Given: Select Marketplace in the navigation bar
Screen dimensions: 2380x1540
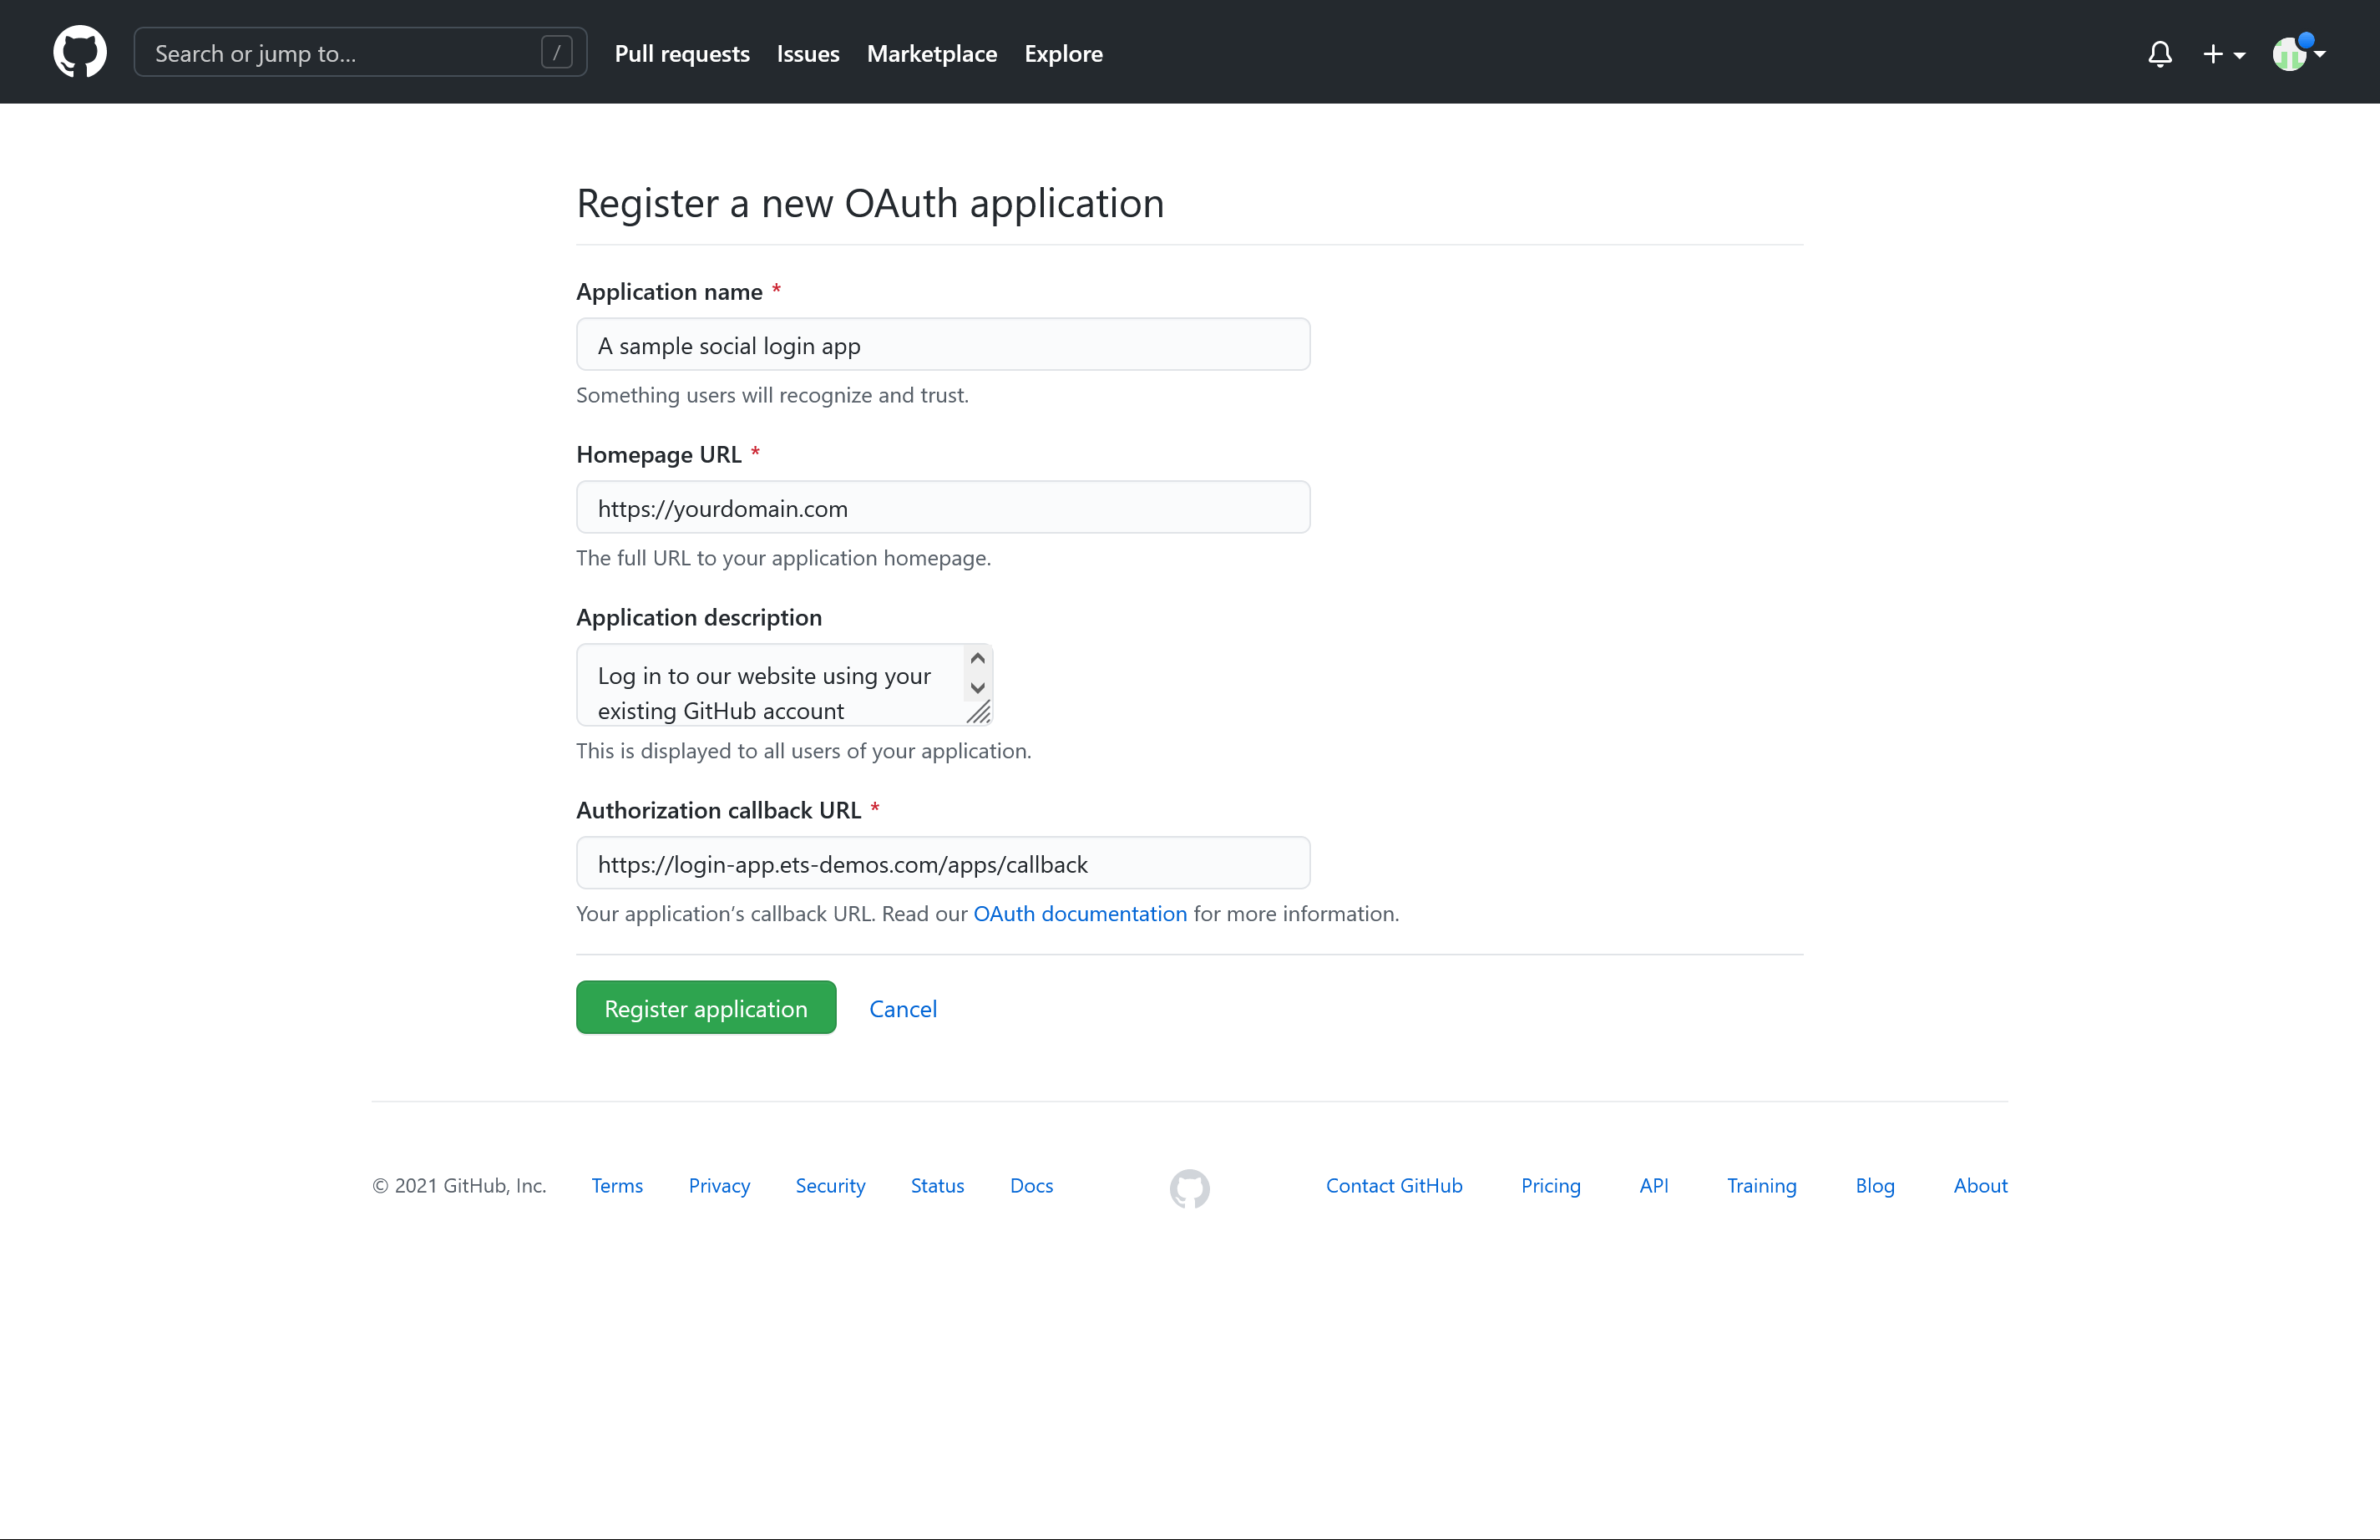Looking at the screenshot, I should pyautogui.click(x=931, y=54).
